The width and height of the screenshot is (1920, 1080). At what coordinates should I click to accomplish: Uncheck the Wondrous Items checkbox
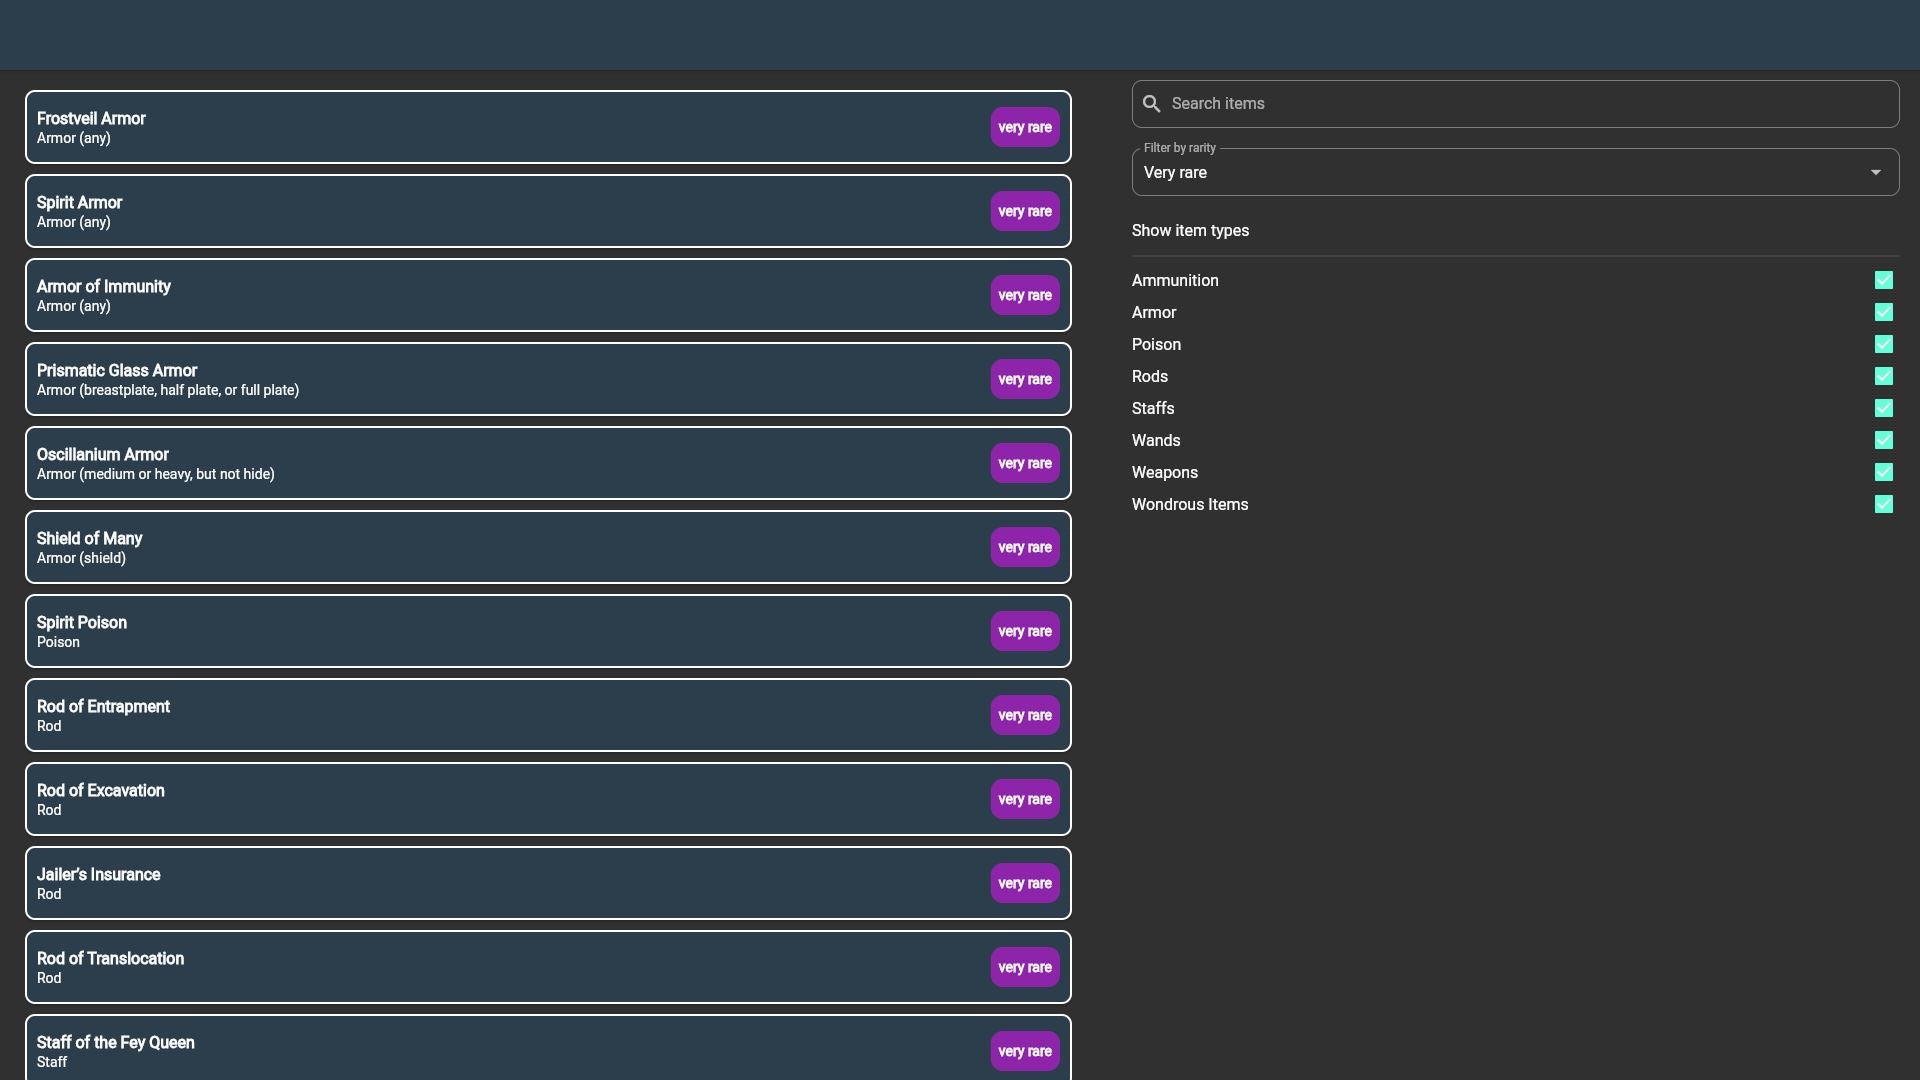click(x=1883, y=505)
